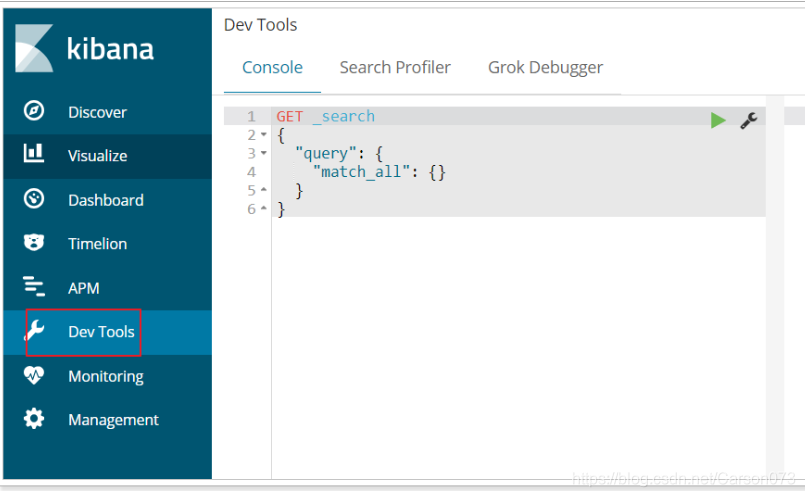This screenshot has height=497, width=805.
Task: Click the Discover compass icon
Action: pos(34,111)
